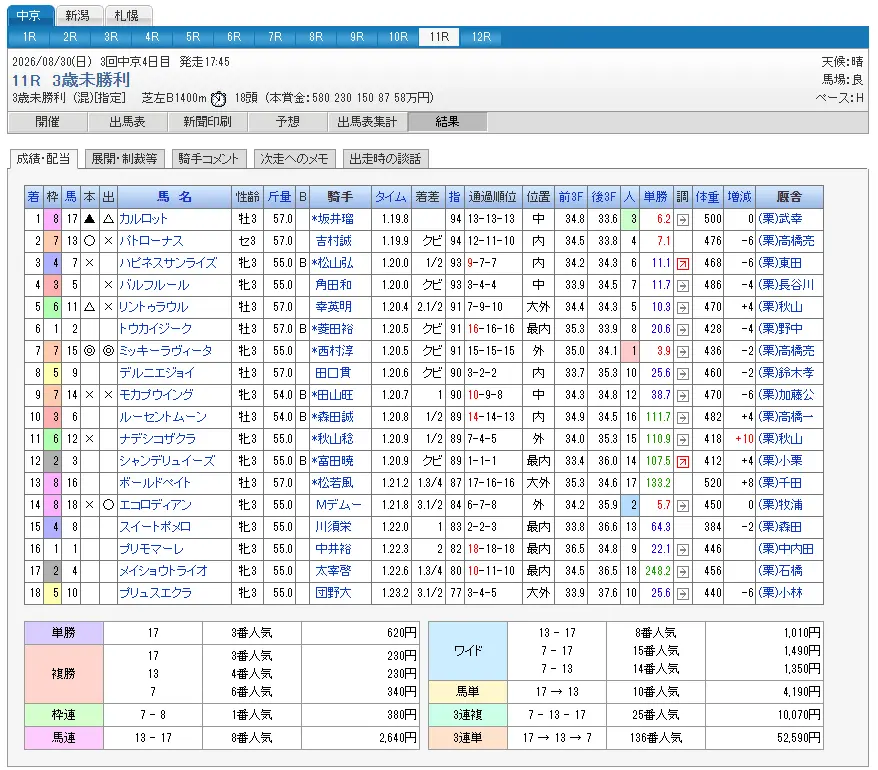Open training arrow icon in トウカイジーク row

pyautogui.click(x=683, y=330)
